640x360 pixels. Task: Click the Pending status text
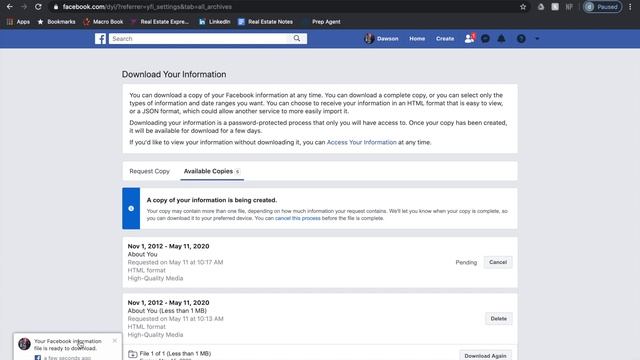(466, 262)
